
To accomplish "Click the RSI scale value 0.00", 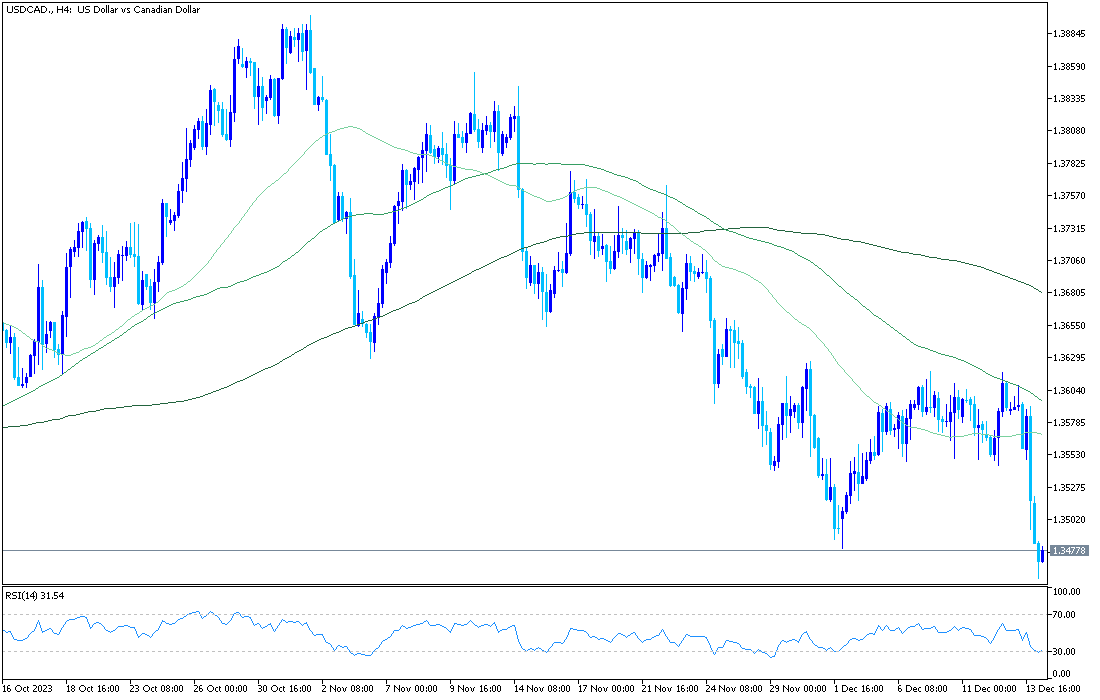I will coord(1063,675).
